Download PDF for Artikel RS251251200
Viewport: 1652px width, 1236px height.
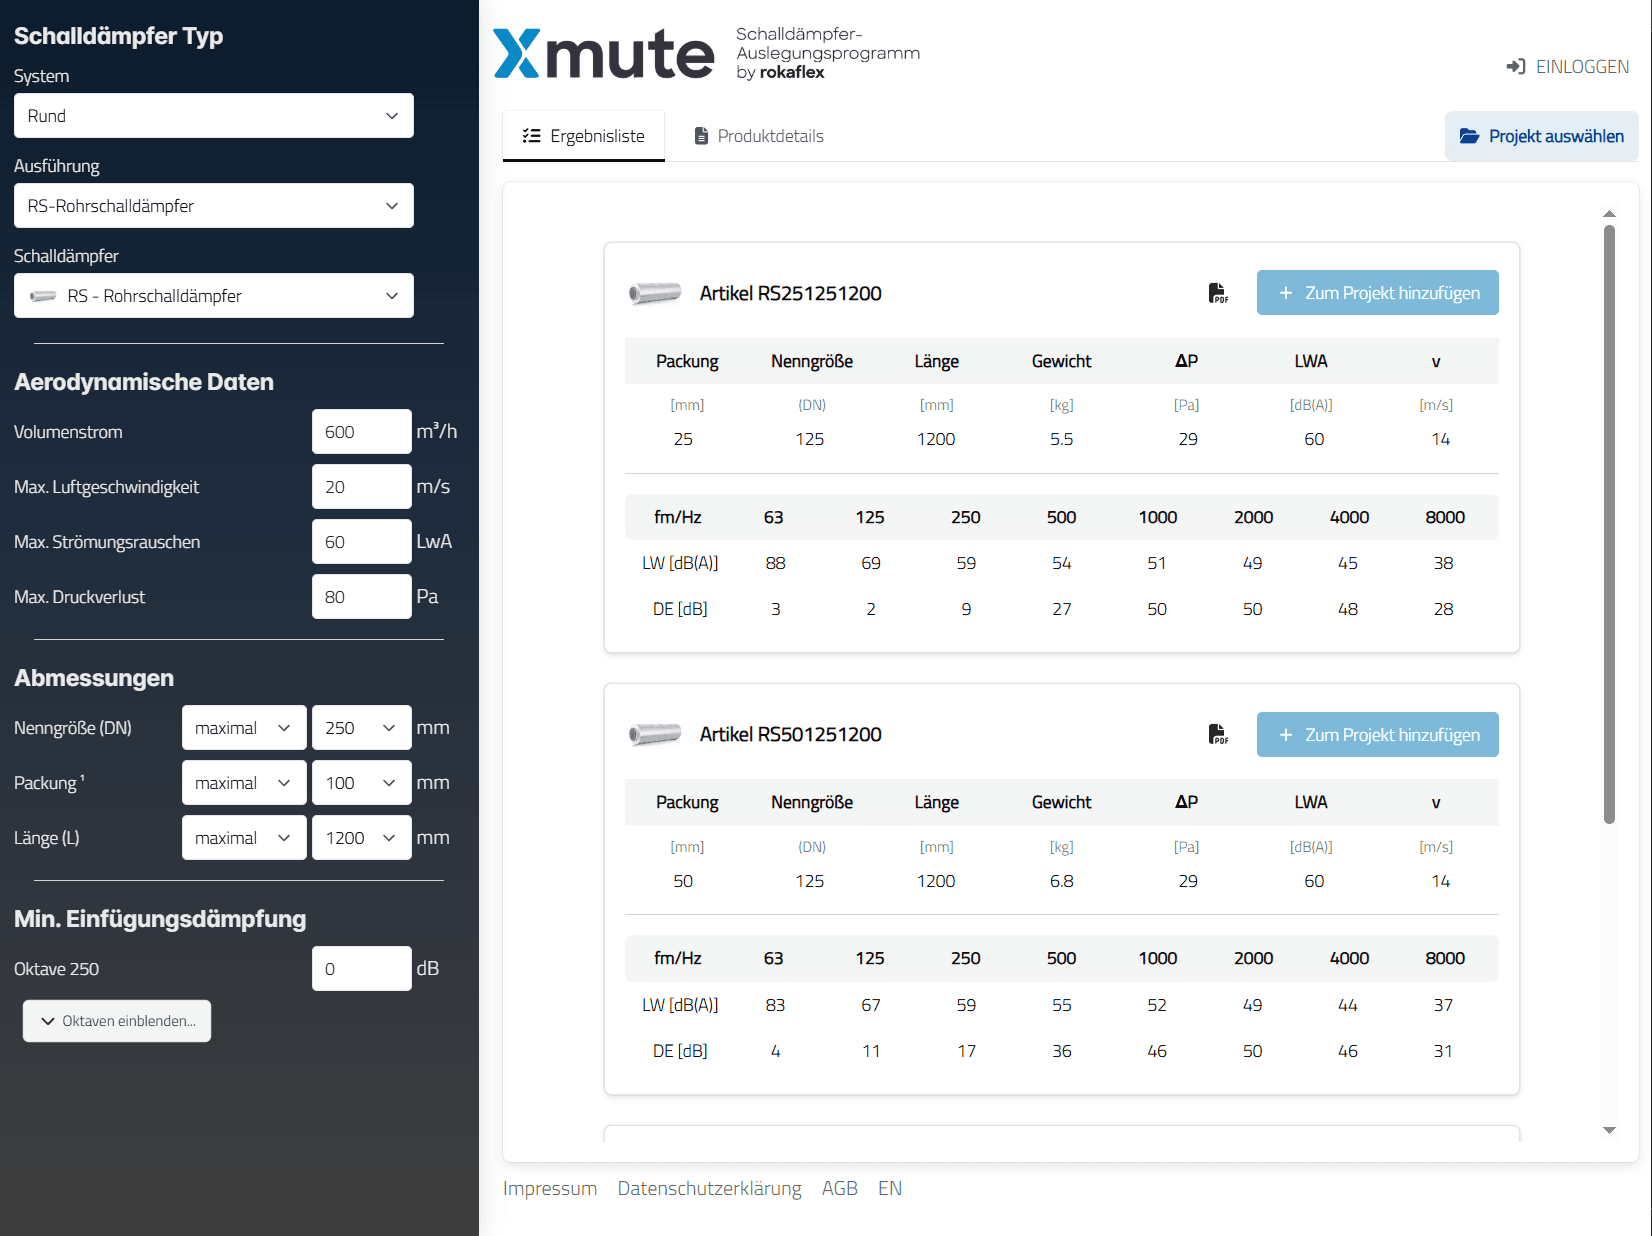1218,293
